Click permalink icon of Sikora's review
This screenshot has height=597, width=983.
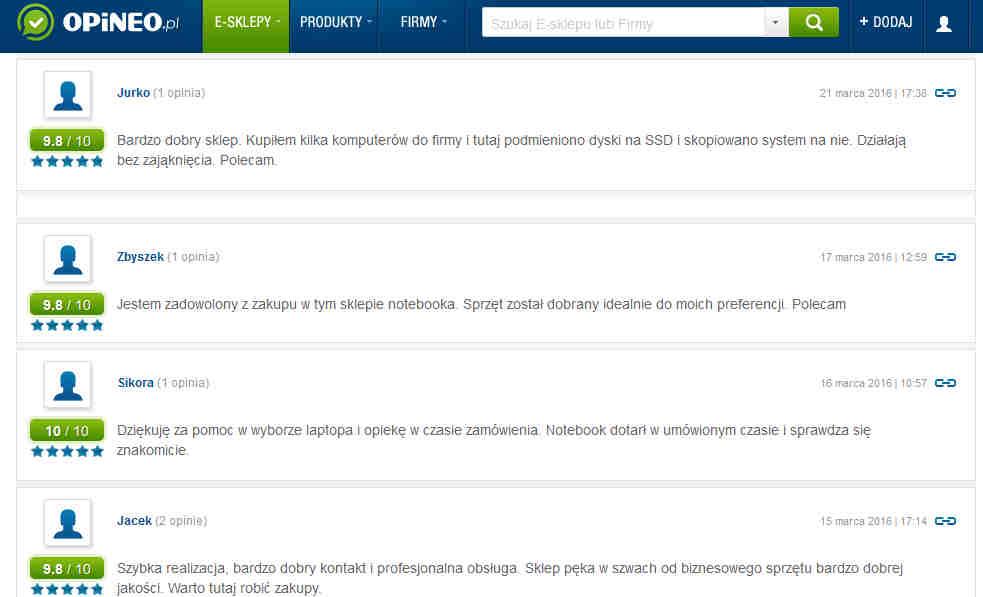tap(945, 383)
